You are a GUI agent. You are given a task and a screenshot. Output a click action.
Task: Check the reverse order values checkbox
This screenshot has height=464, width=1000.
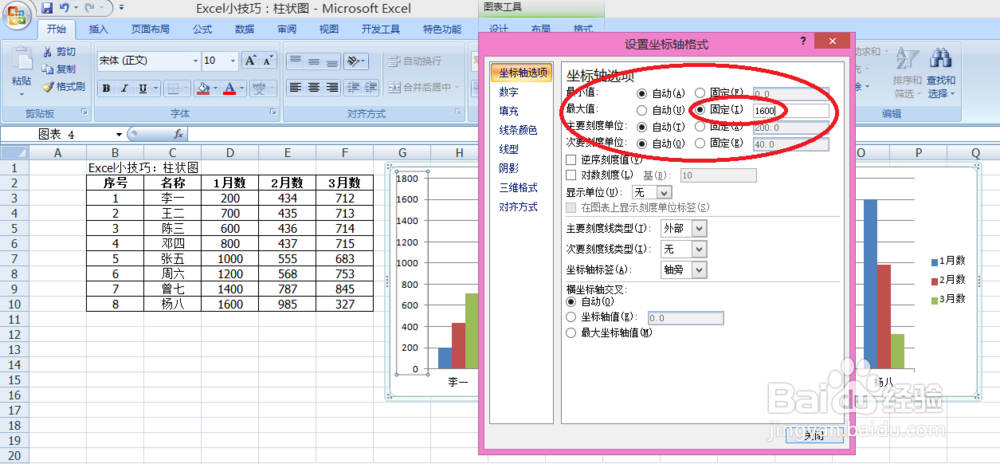(571, 159)
